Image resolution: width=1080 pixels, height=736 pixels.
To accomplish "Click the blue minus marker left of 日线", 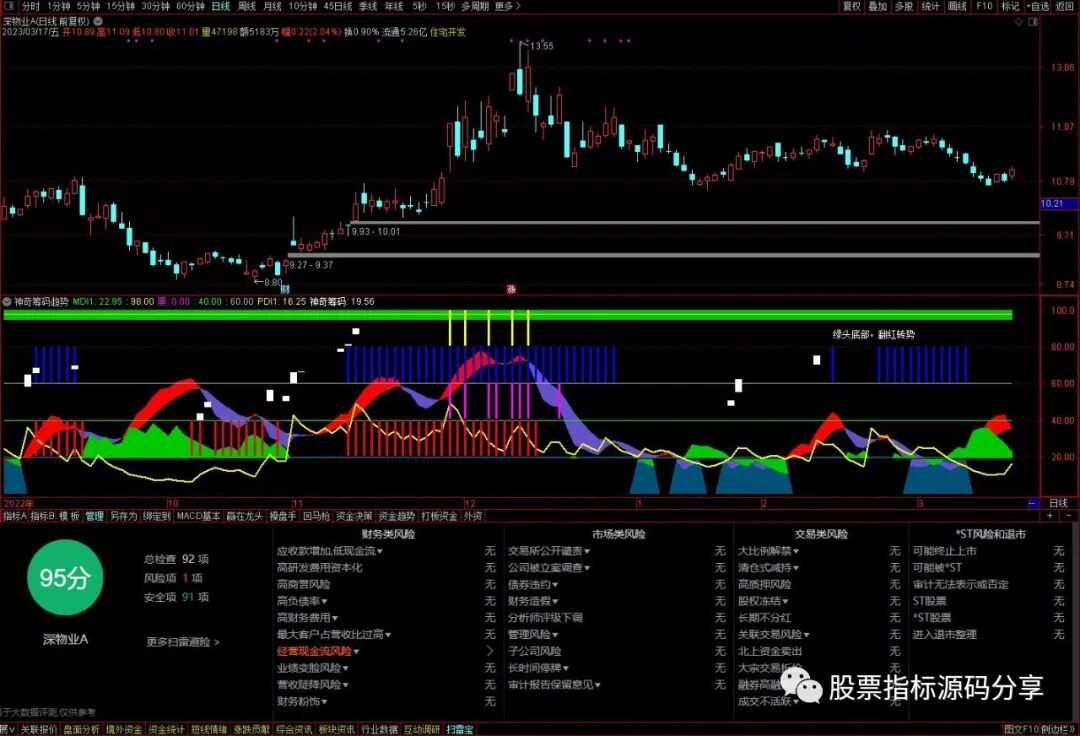I will coord(1032,503).
